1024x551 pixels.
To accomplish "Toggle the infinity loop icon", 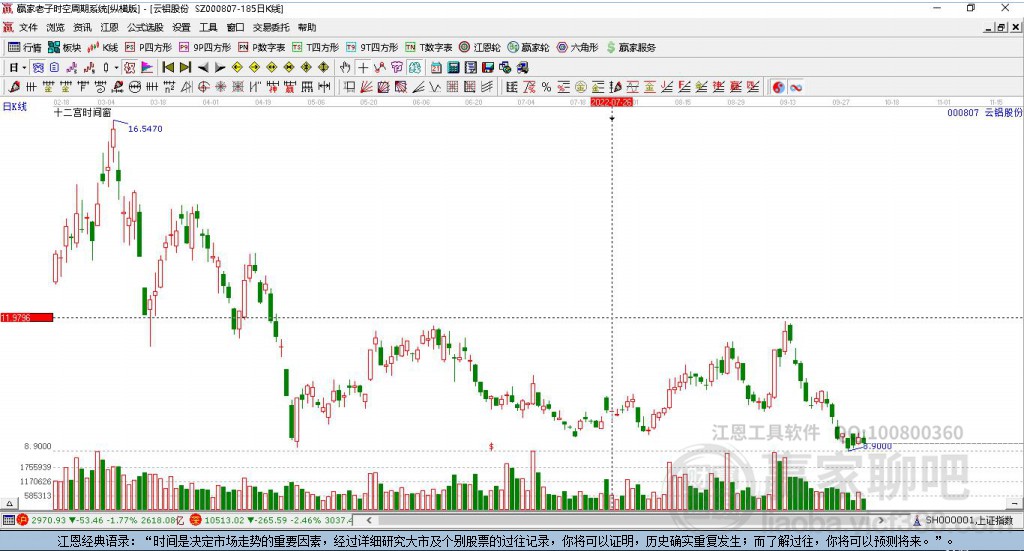I will [795, 87].
